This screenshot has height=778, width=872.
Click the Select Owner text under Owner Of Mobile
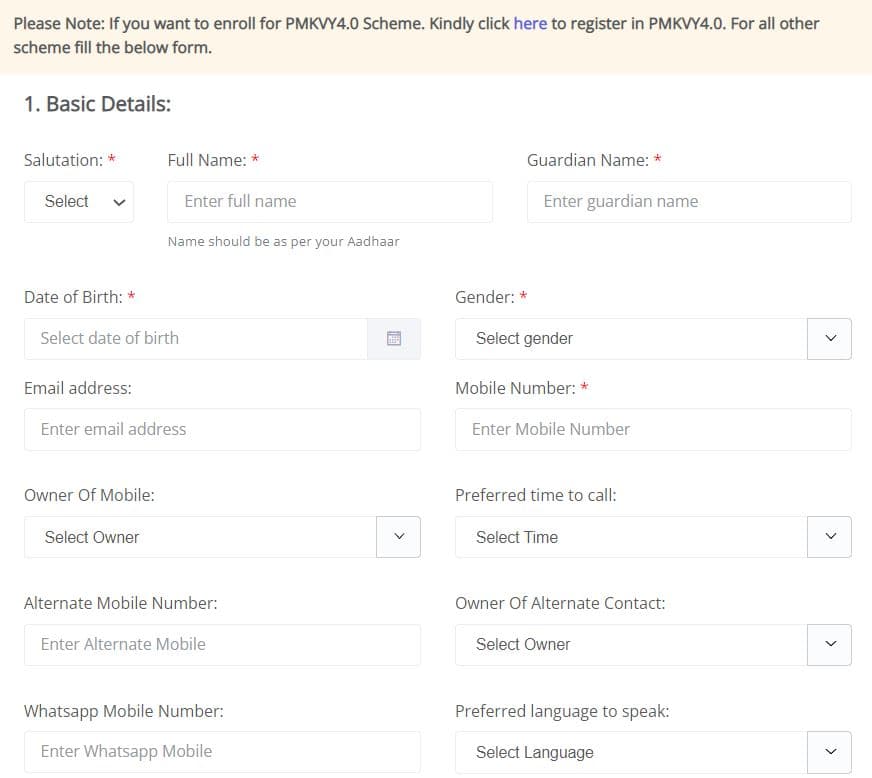(x=92, y=537)
